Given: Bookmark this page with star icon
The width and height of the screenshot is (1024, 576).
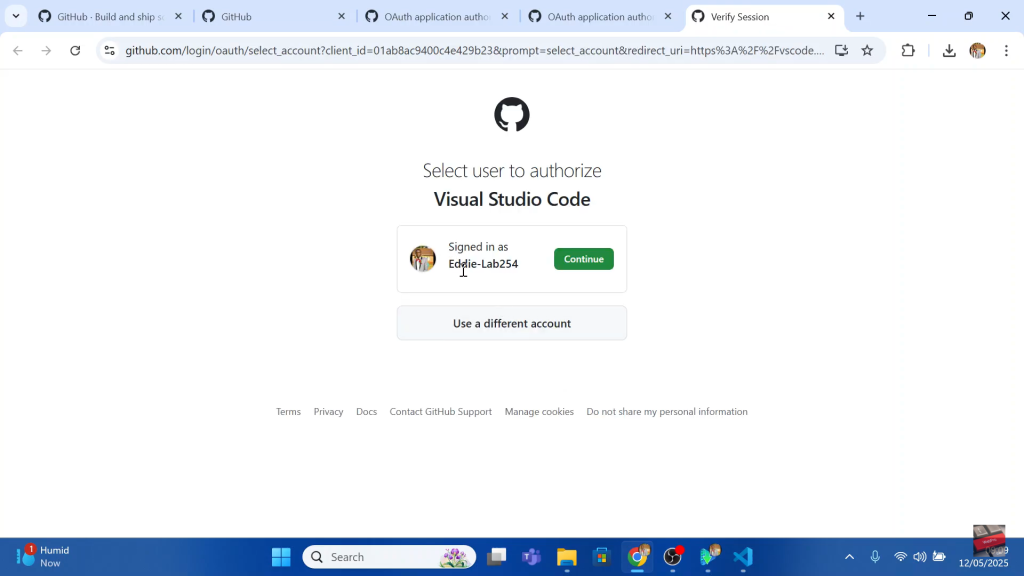Looking at the screenshot, I should click(867, 50).
